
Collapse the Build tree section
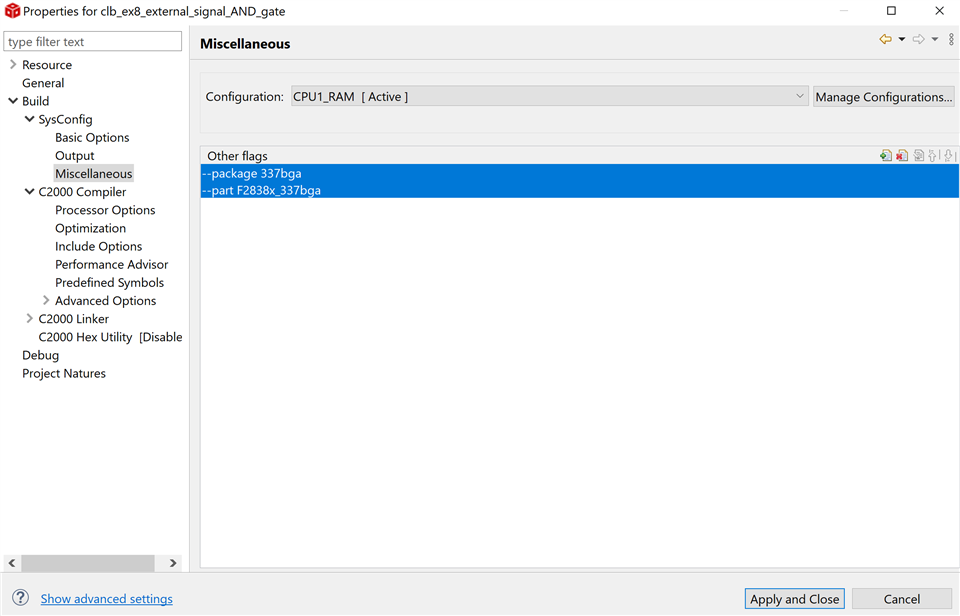(x=13, y=100)
